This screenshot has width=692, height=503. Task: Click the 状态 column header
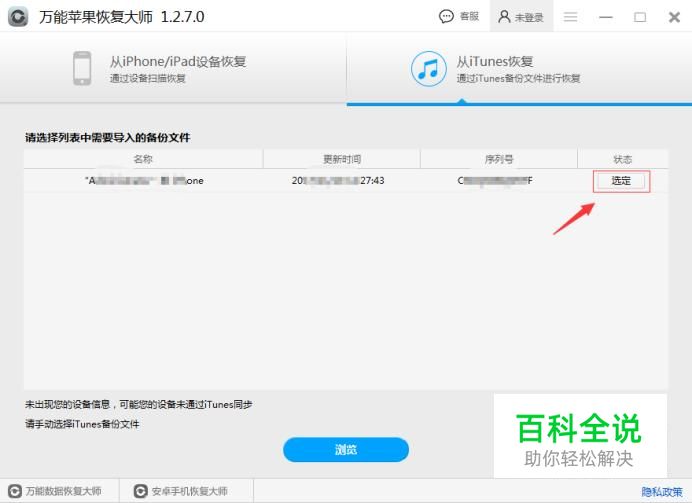click(623, 159)
